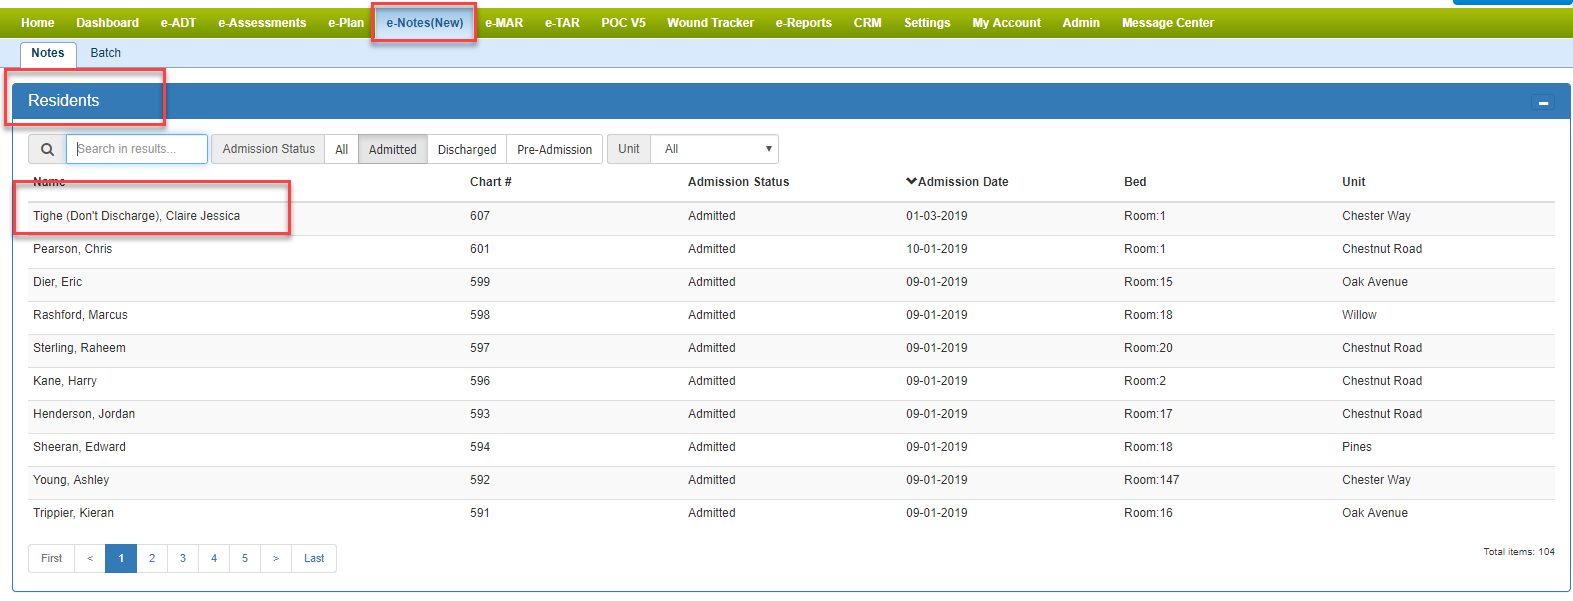Go to previous page arrow
Viewport: 1573px width, 601px height.
(90, 558)
